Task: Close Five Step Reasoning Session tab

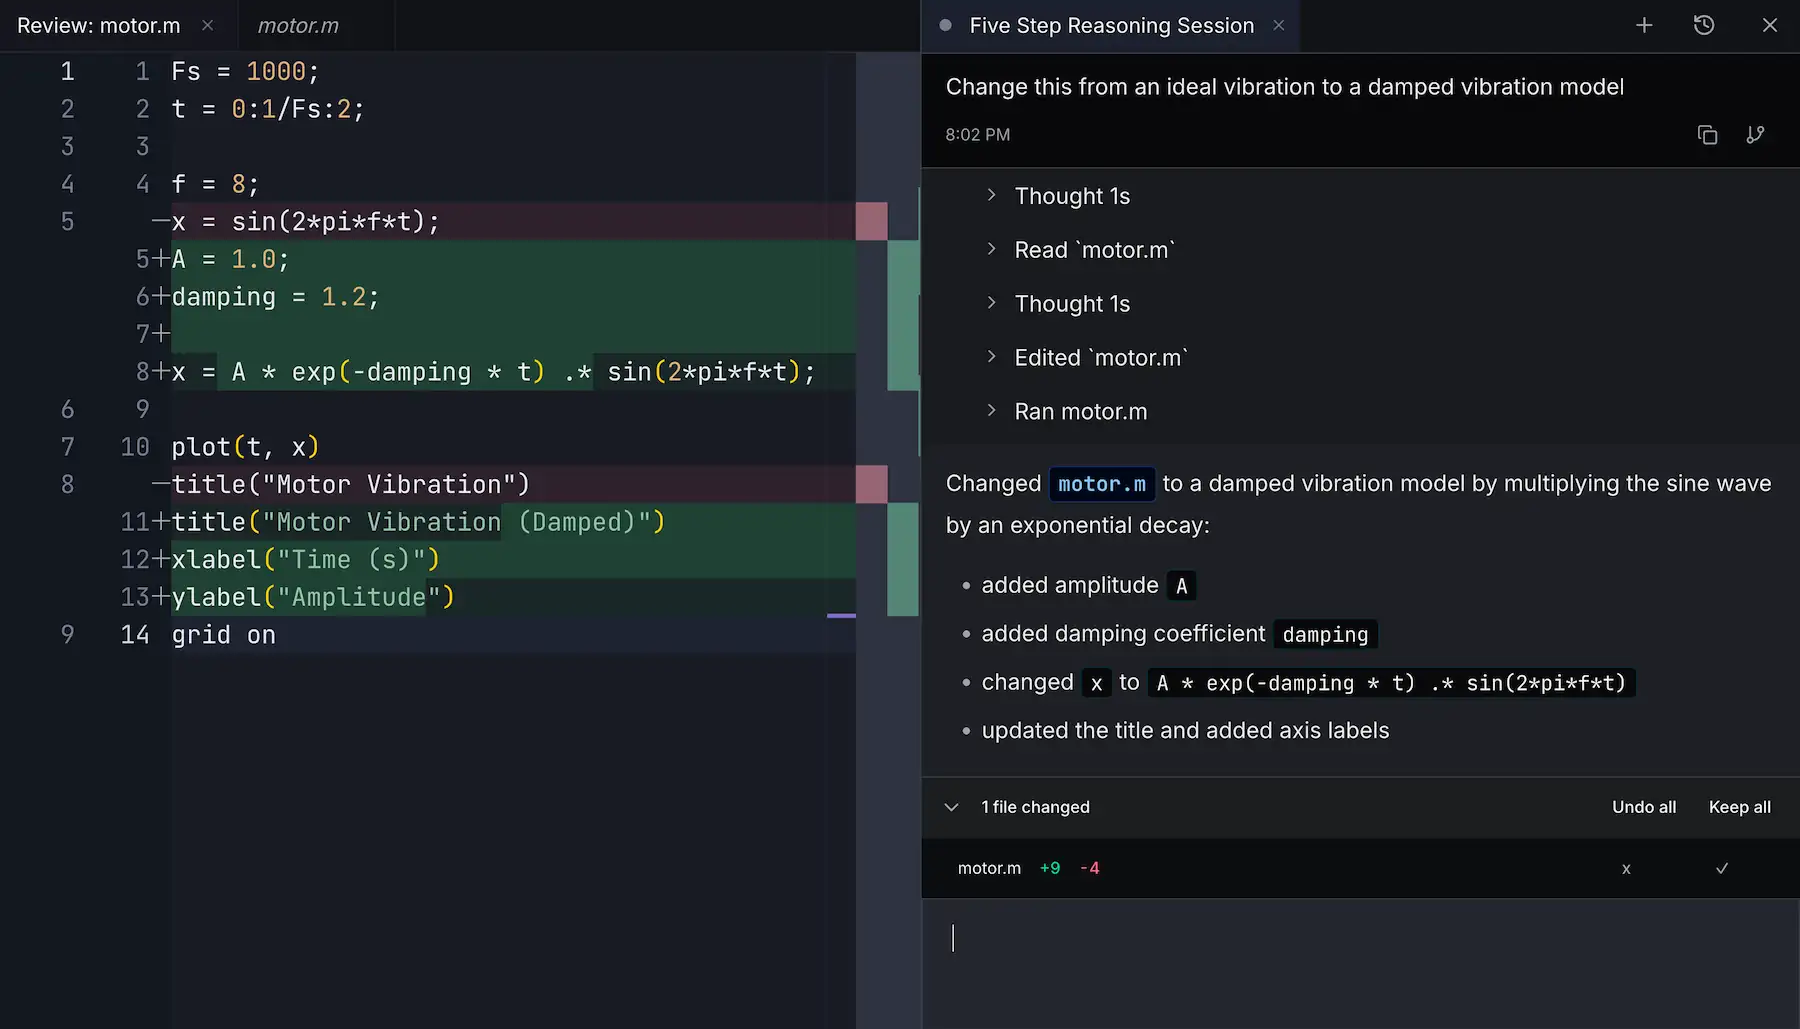Action: pyautogui.click(x=1278, y=25)
